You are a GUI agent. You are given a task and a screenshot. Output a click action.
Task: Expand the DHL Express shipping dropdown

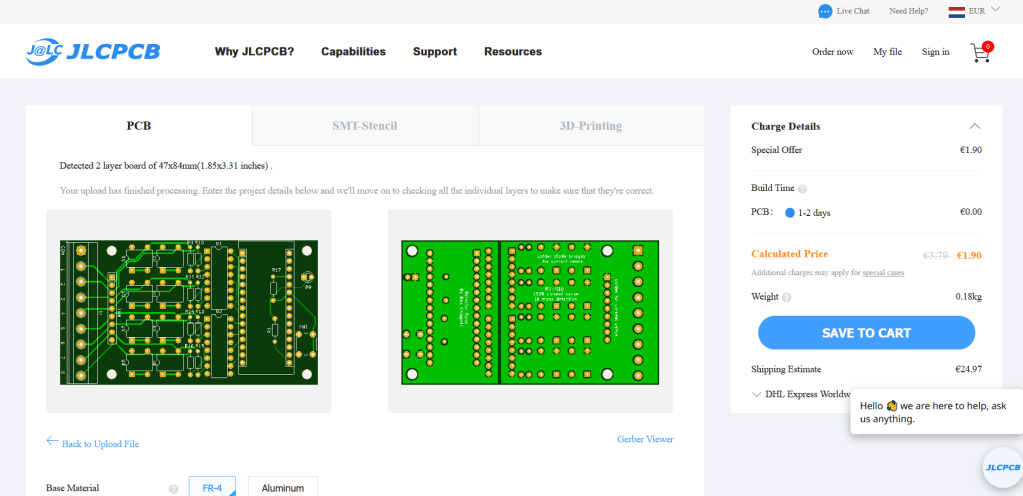(756, 394)
